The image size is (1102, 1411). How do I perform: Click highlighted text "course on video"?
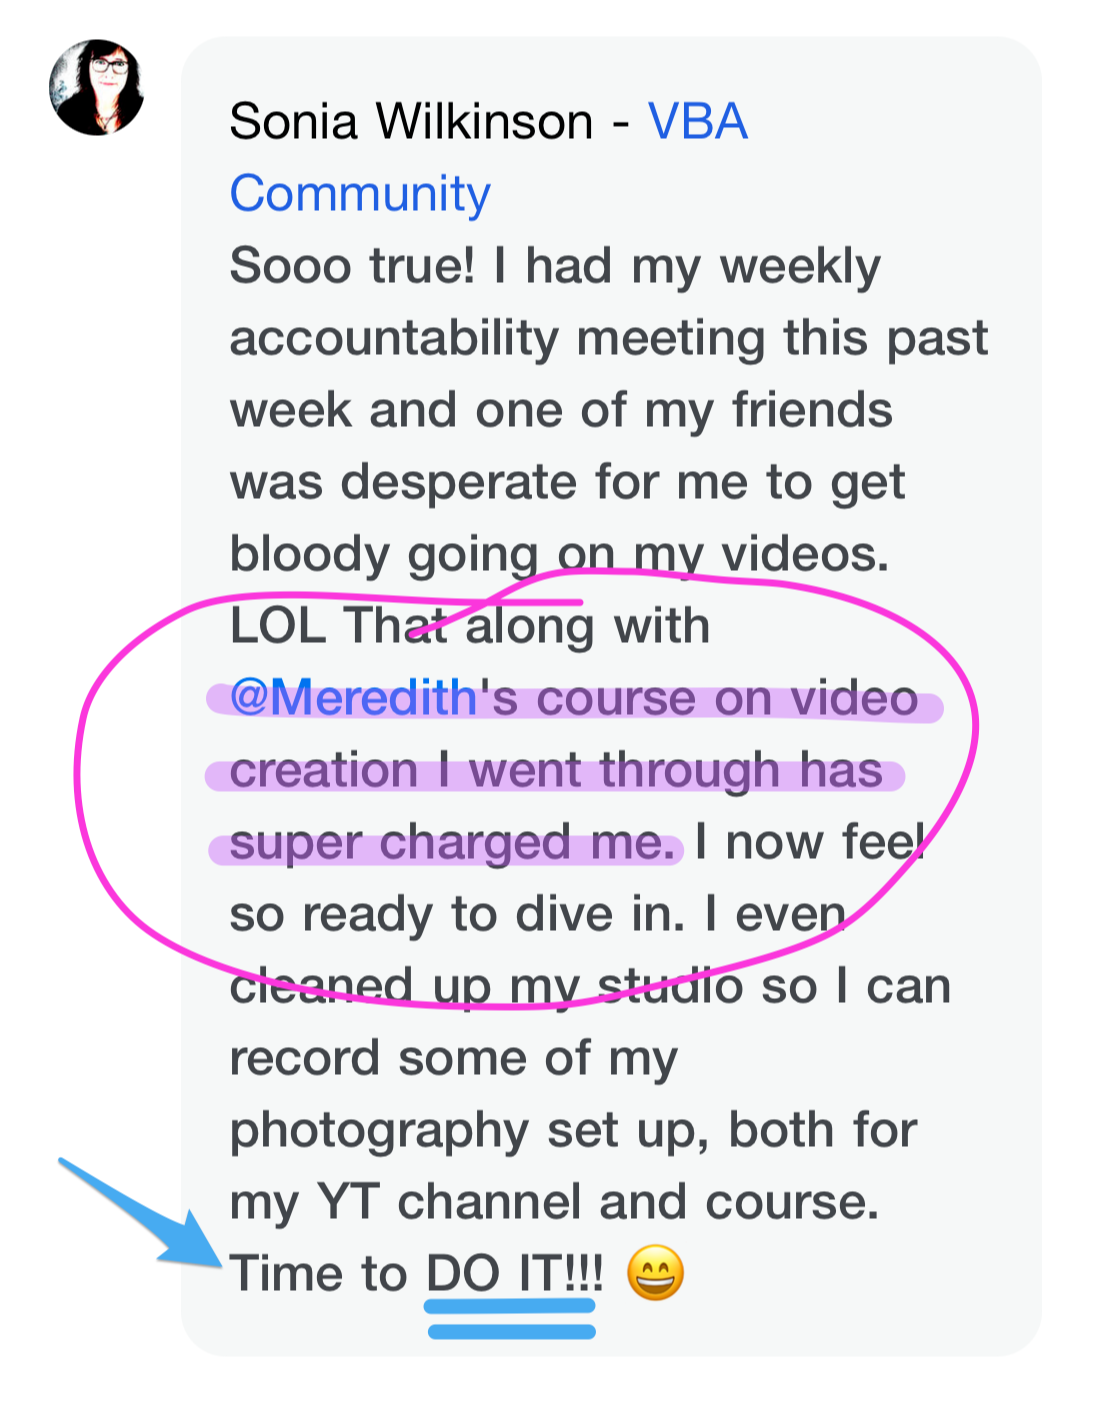(x=727, y=697)
